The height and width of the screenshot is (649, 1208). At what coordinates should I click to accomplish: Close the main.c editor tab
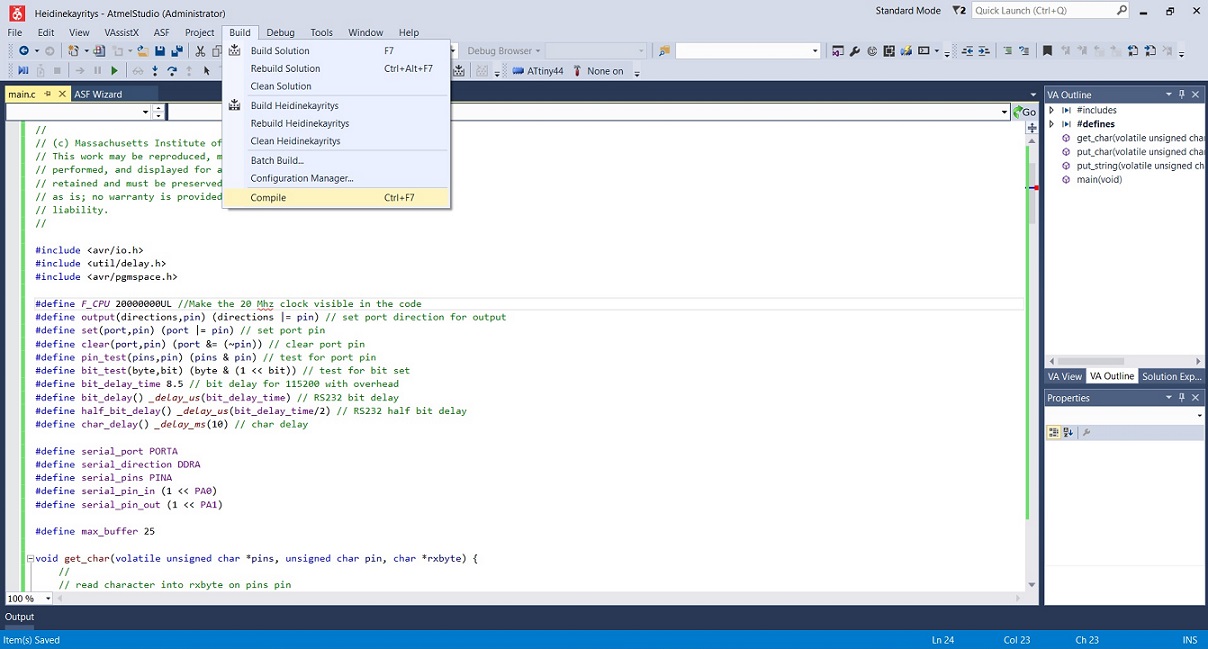62,94
